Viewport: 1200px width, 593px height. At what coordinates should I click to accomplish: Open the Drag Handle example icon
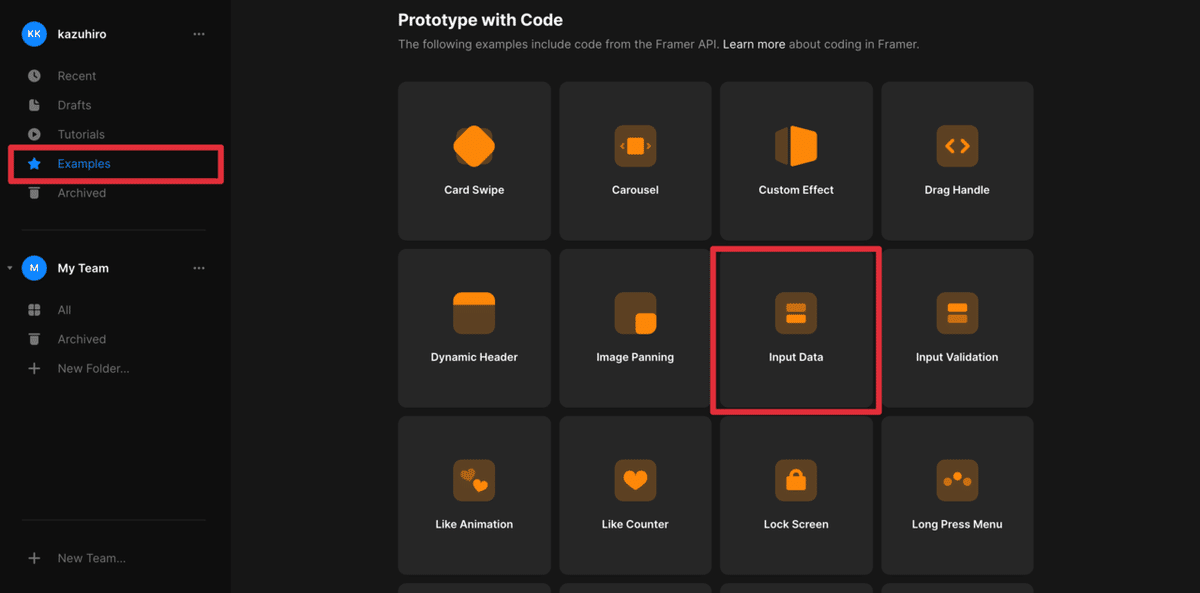pos(957,146)
